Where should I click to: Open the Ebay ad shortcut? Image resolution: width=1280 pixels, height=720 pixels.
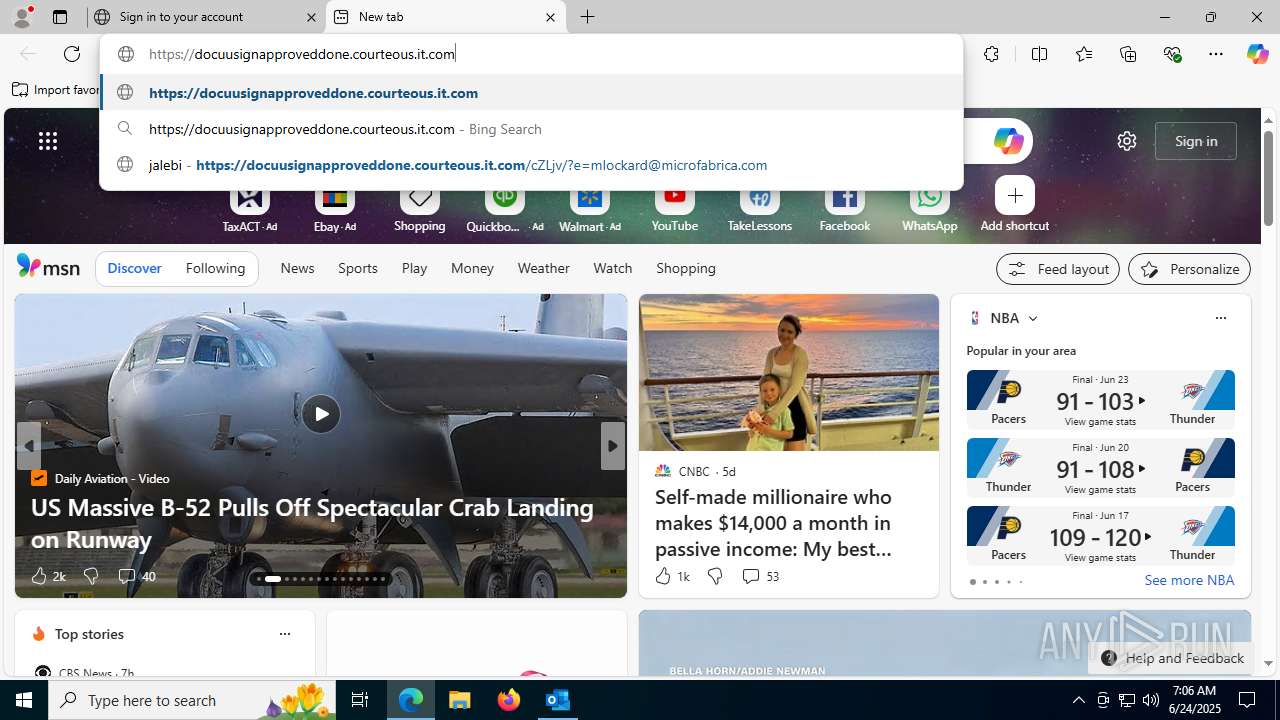(335, 208)
